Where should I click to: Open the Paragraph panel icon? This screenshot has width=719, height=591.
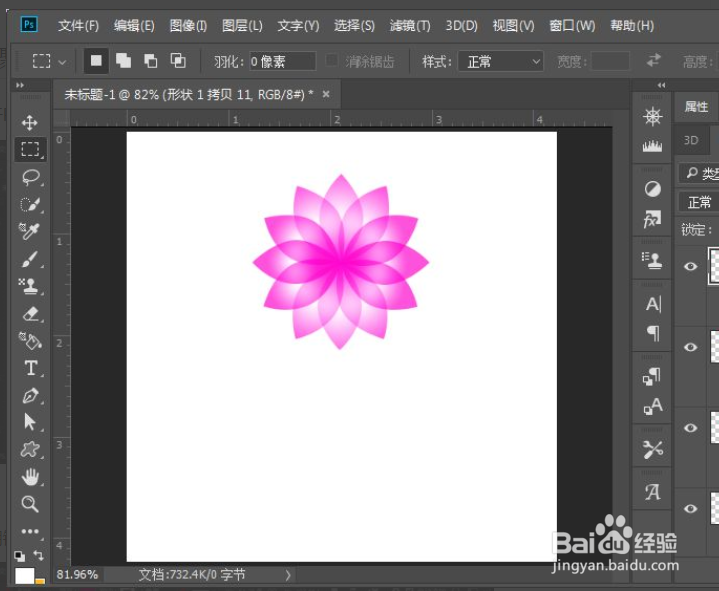(653, 333)
